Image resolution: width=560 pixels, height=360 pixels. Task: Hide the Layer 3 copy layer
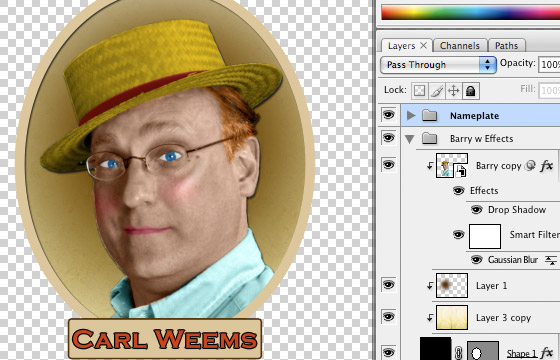click(x=389, y=317)
